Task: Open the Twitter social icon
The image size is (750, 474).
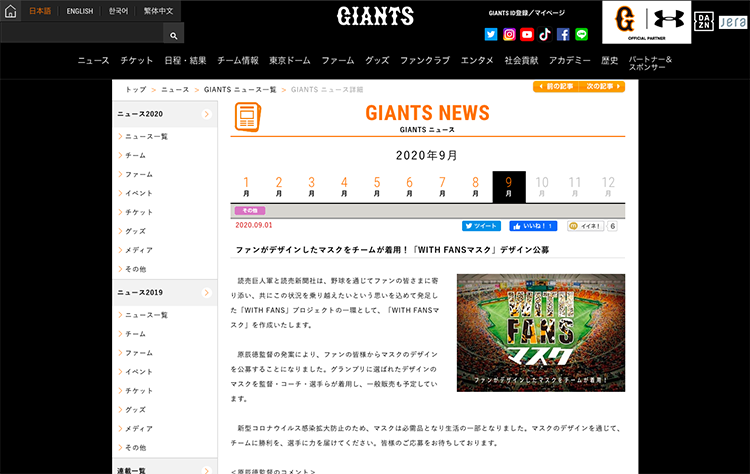Action: point(491,34)
